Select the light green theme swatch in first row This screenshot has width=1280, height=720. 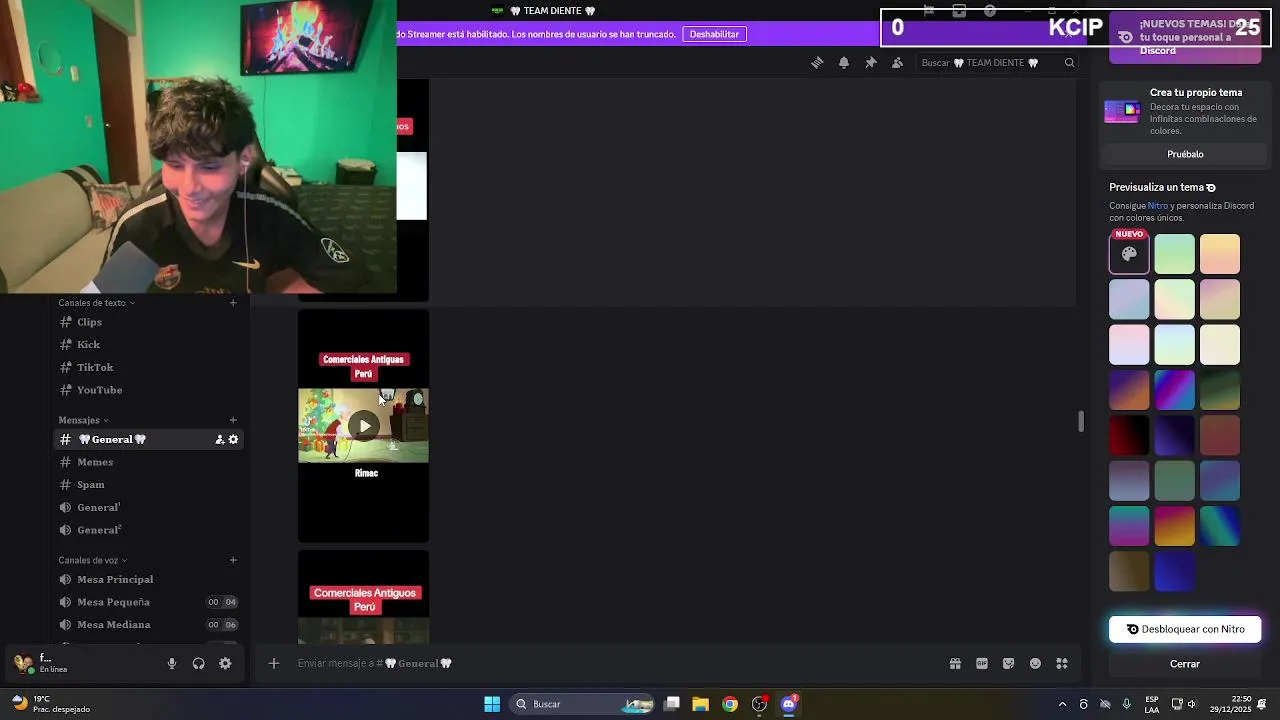1175,254
